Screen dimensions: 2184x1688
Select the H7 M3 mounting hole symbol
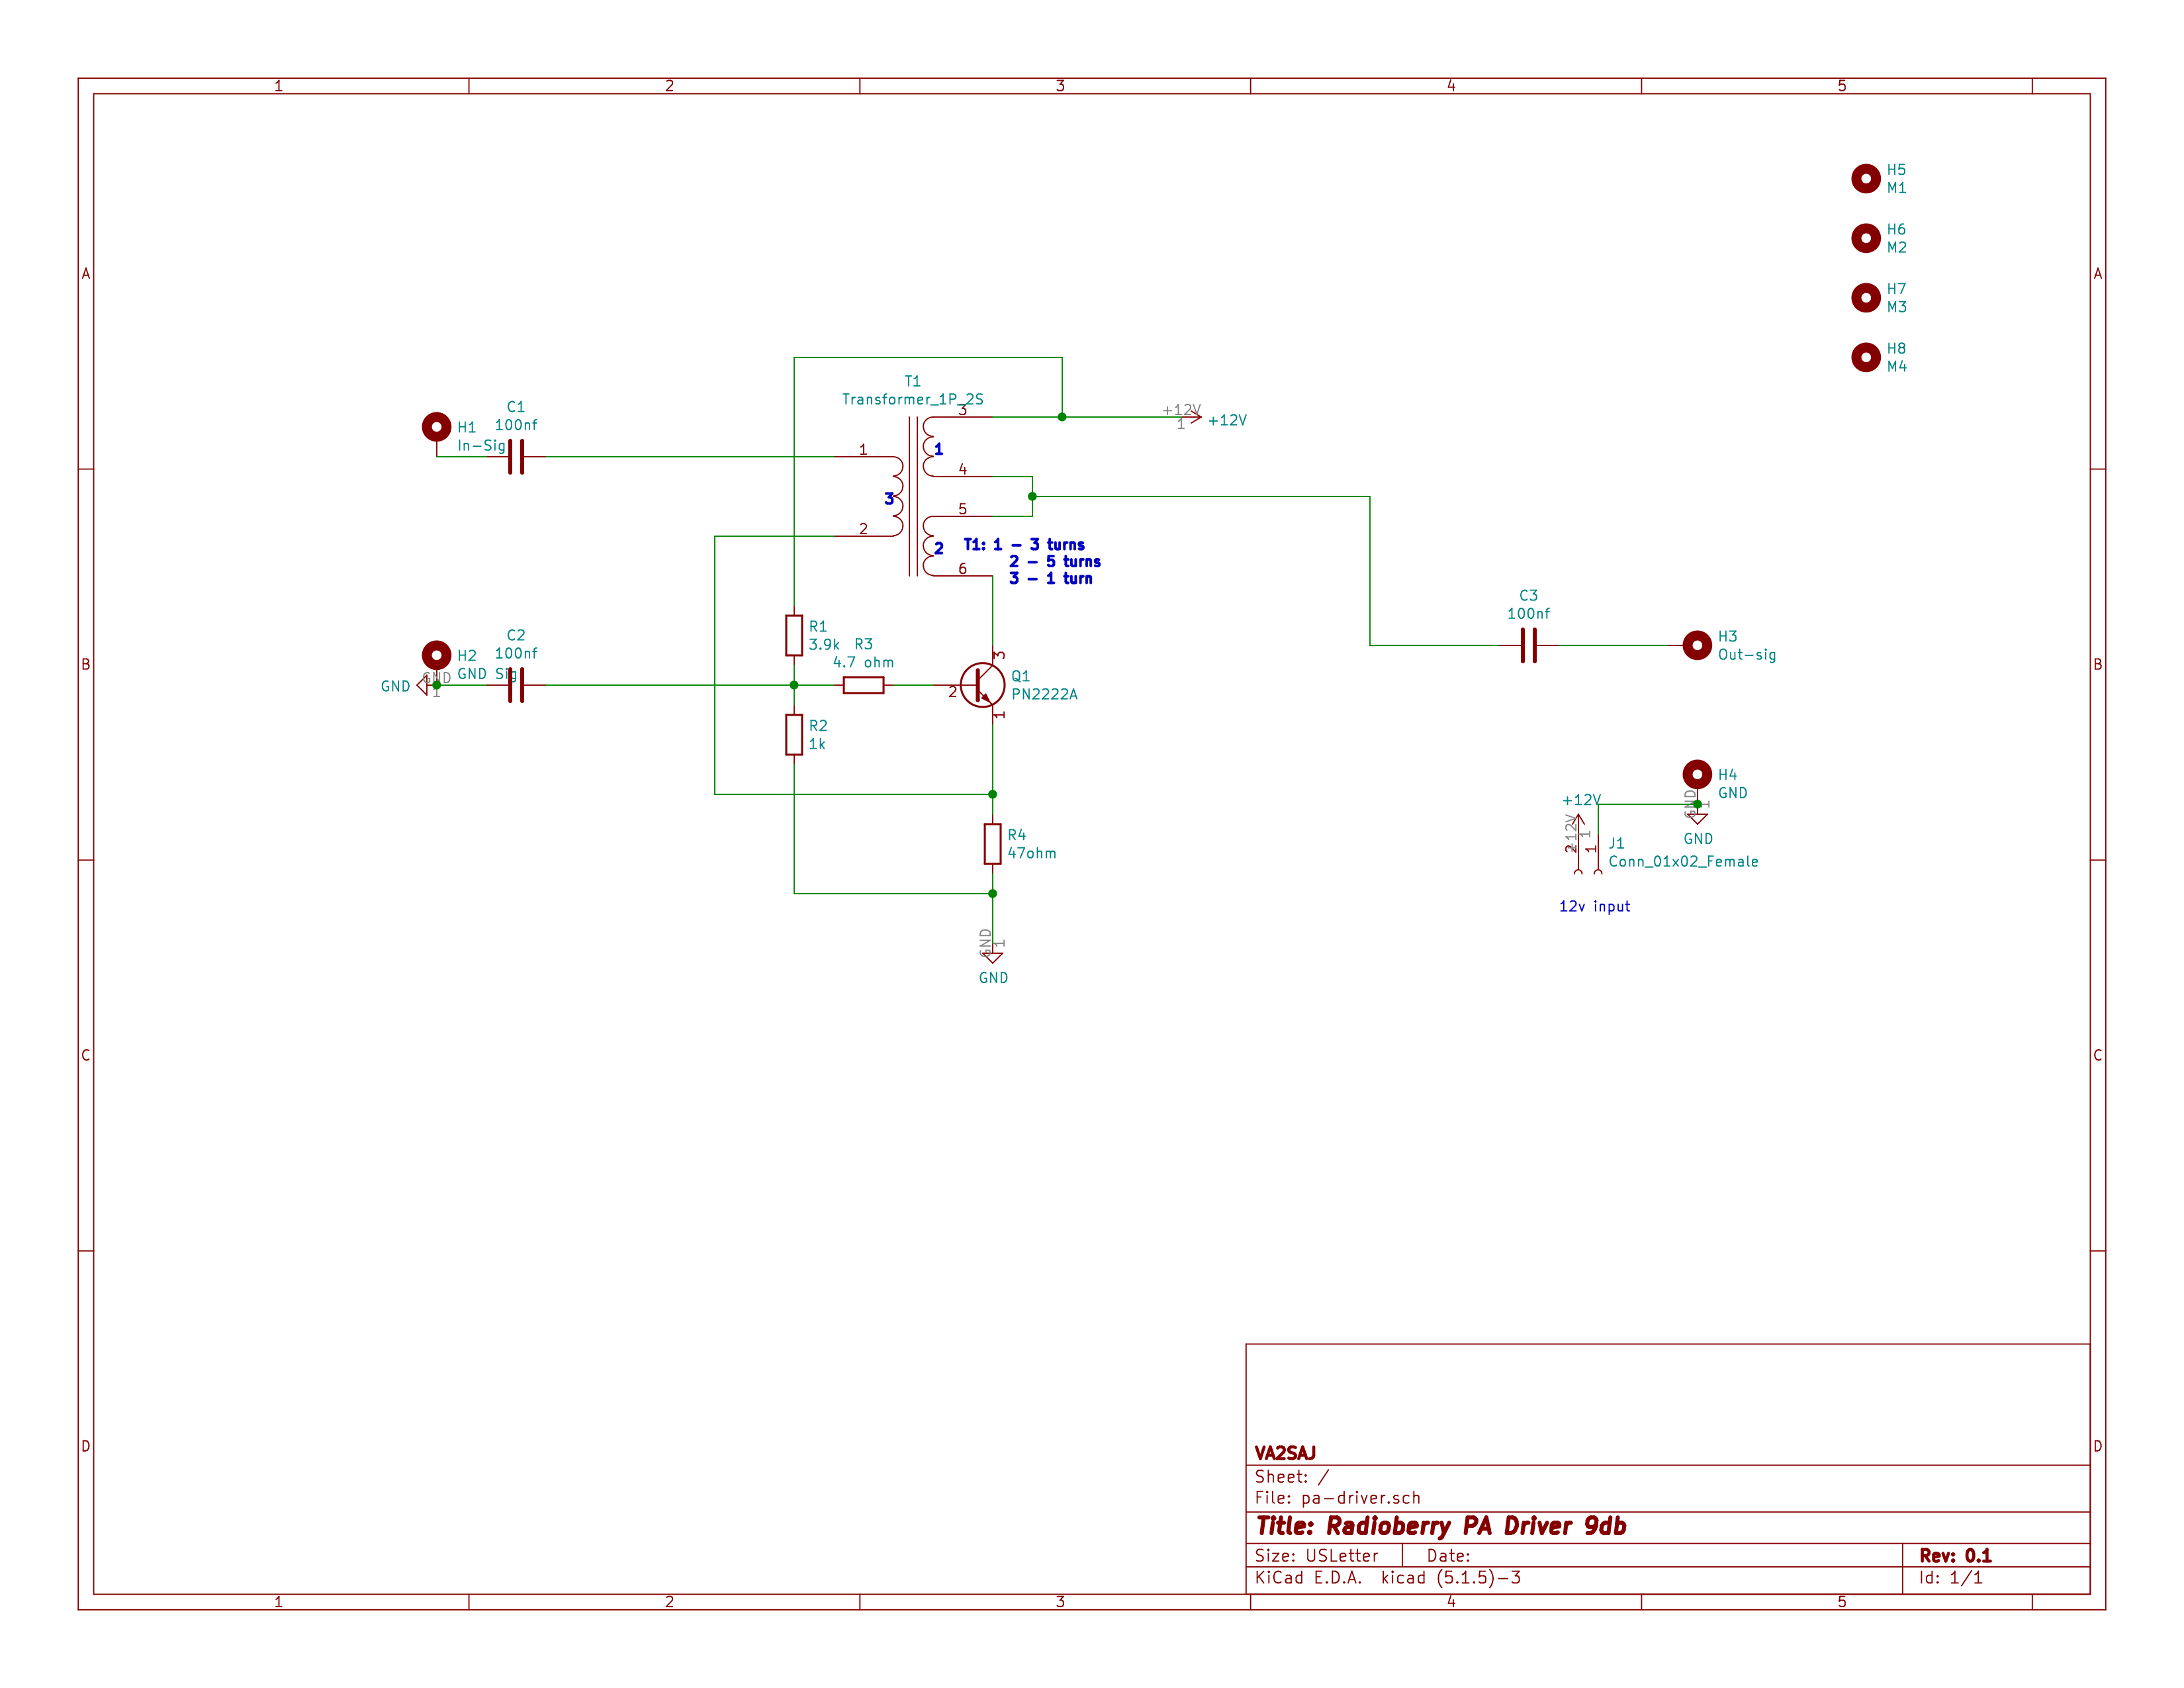click(1866, 298)
